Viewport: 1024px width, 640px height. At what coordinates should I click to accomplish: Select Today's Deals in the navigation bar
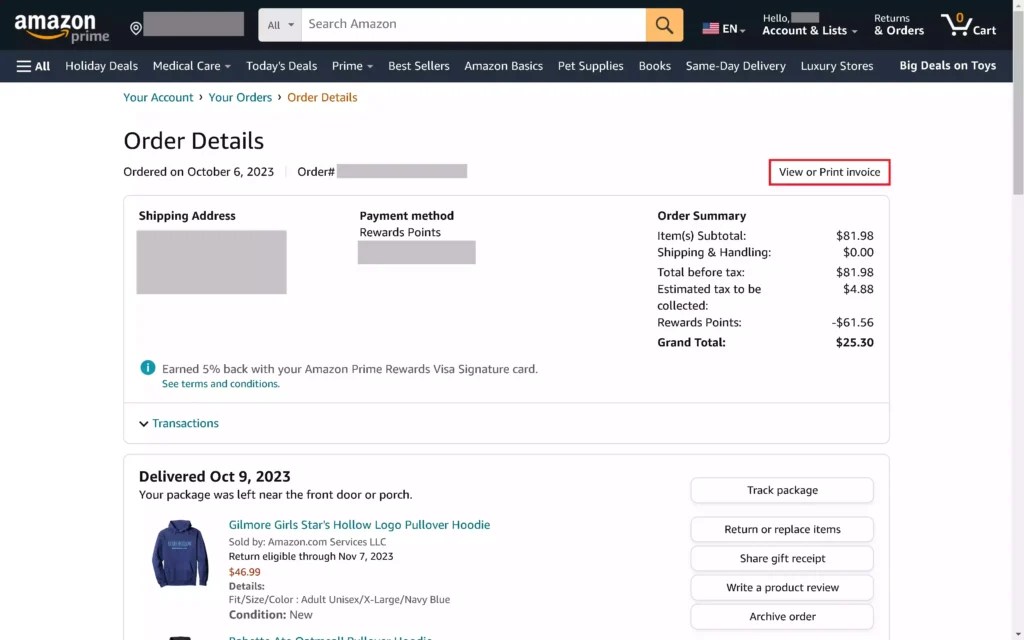point(281,66)
